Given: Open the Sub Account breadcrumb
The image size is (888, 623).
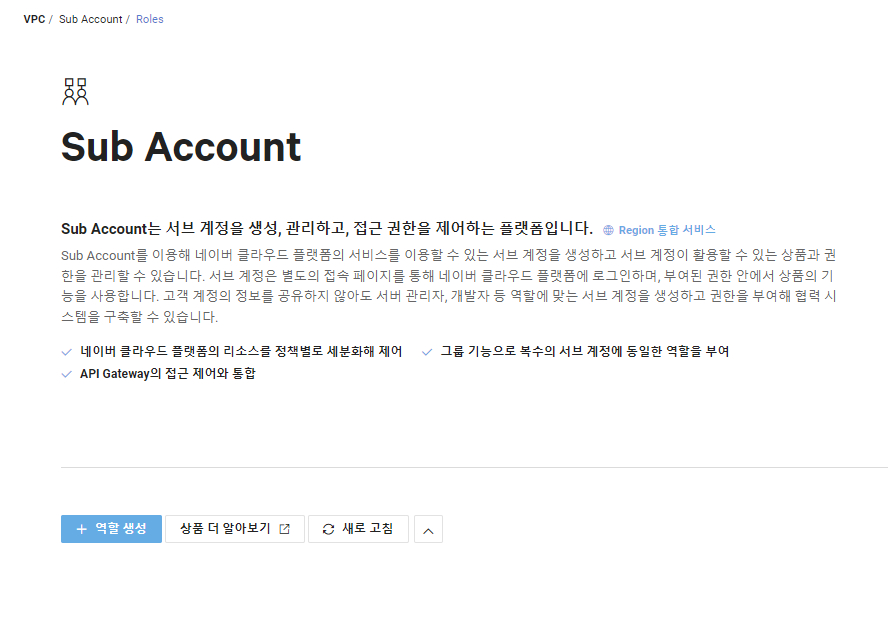Looking at the screenshot, I should click(x=91, y=19).
